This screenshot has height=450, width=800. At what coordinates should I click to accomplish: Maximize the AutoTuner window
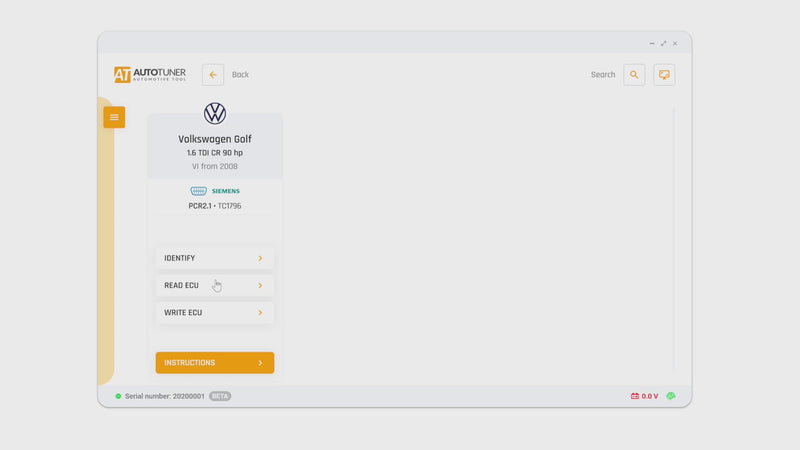663,44
